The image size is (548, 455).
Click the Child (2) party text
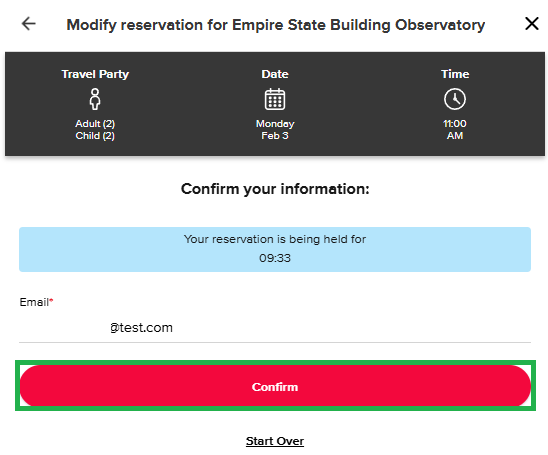click(95, 136)
